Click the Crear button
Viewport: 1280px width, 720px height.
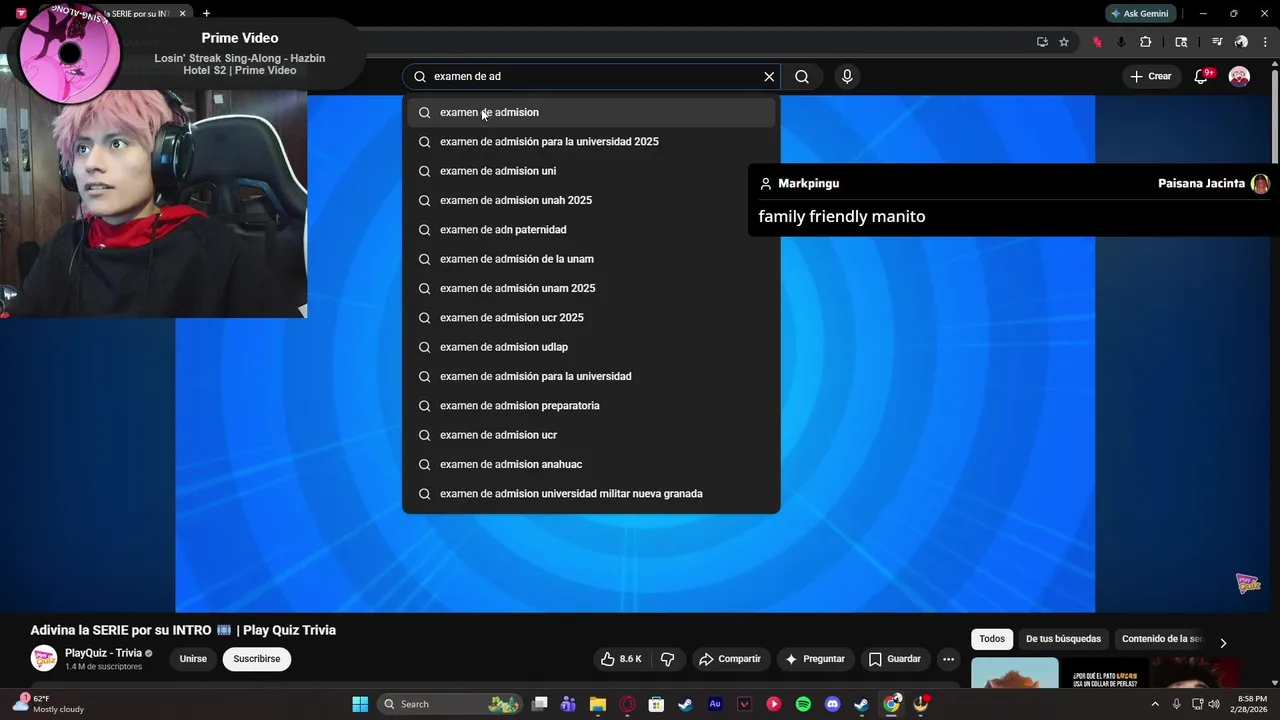click(1150, 77)
